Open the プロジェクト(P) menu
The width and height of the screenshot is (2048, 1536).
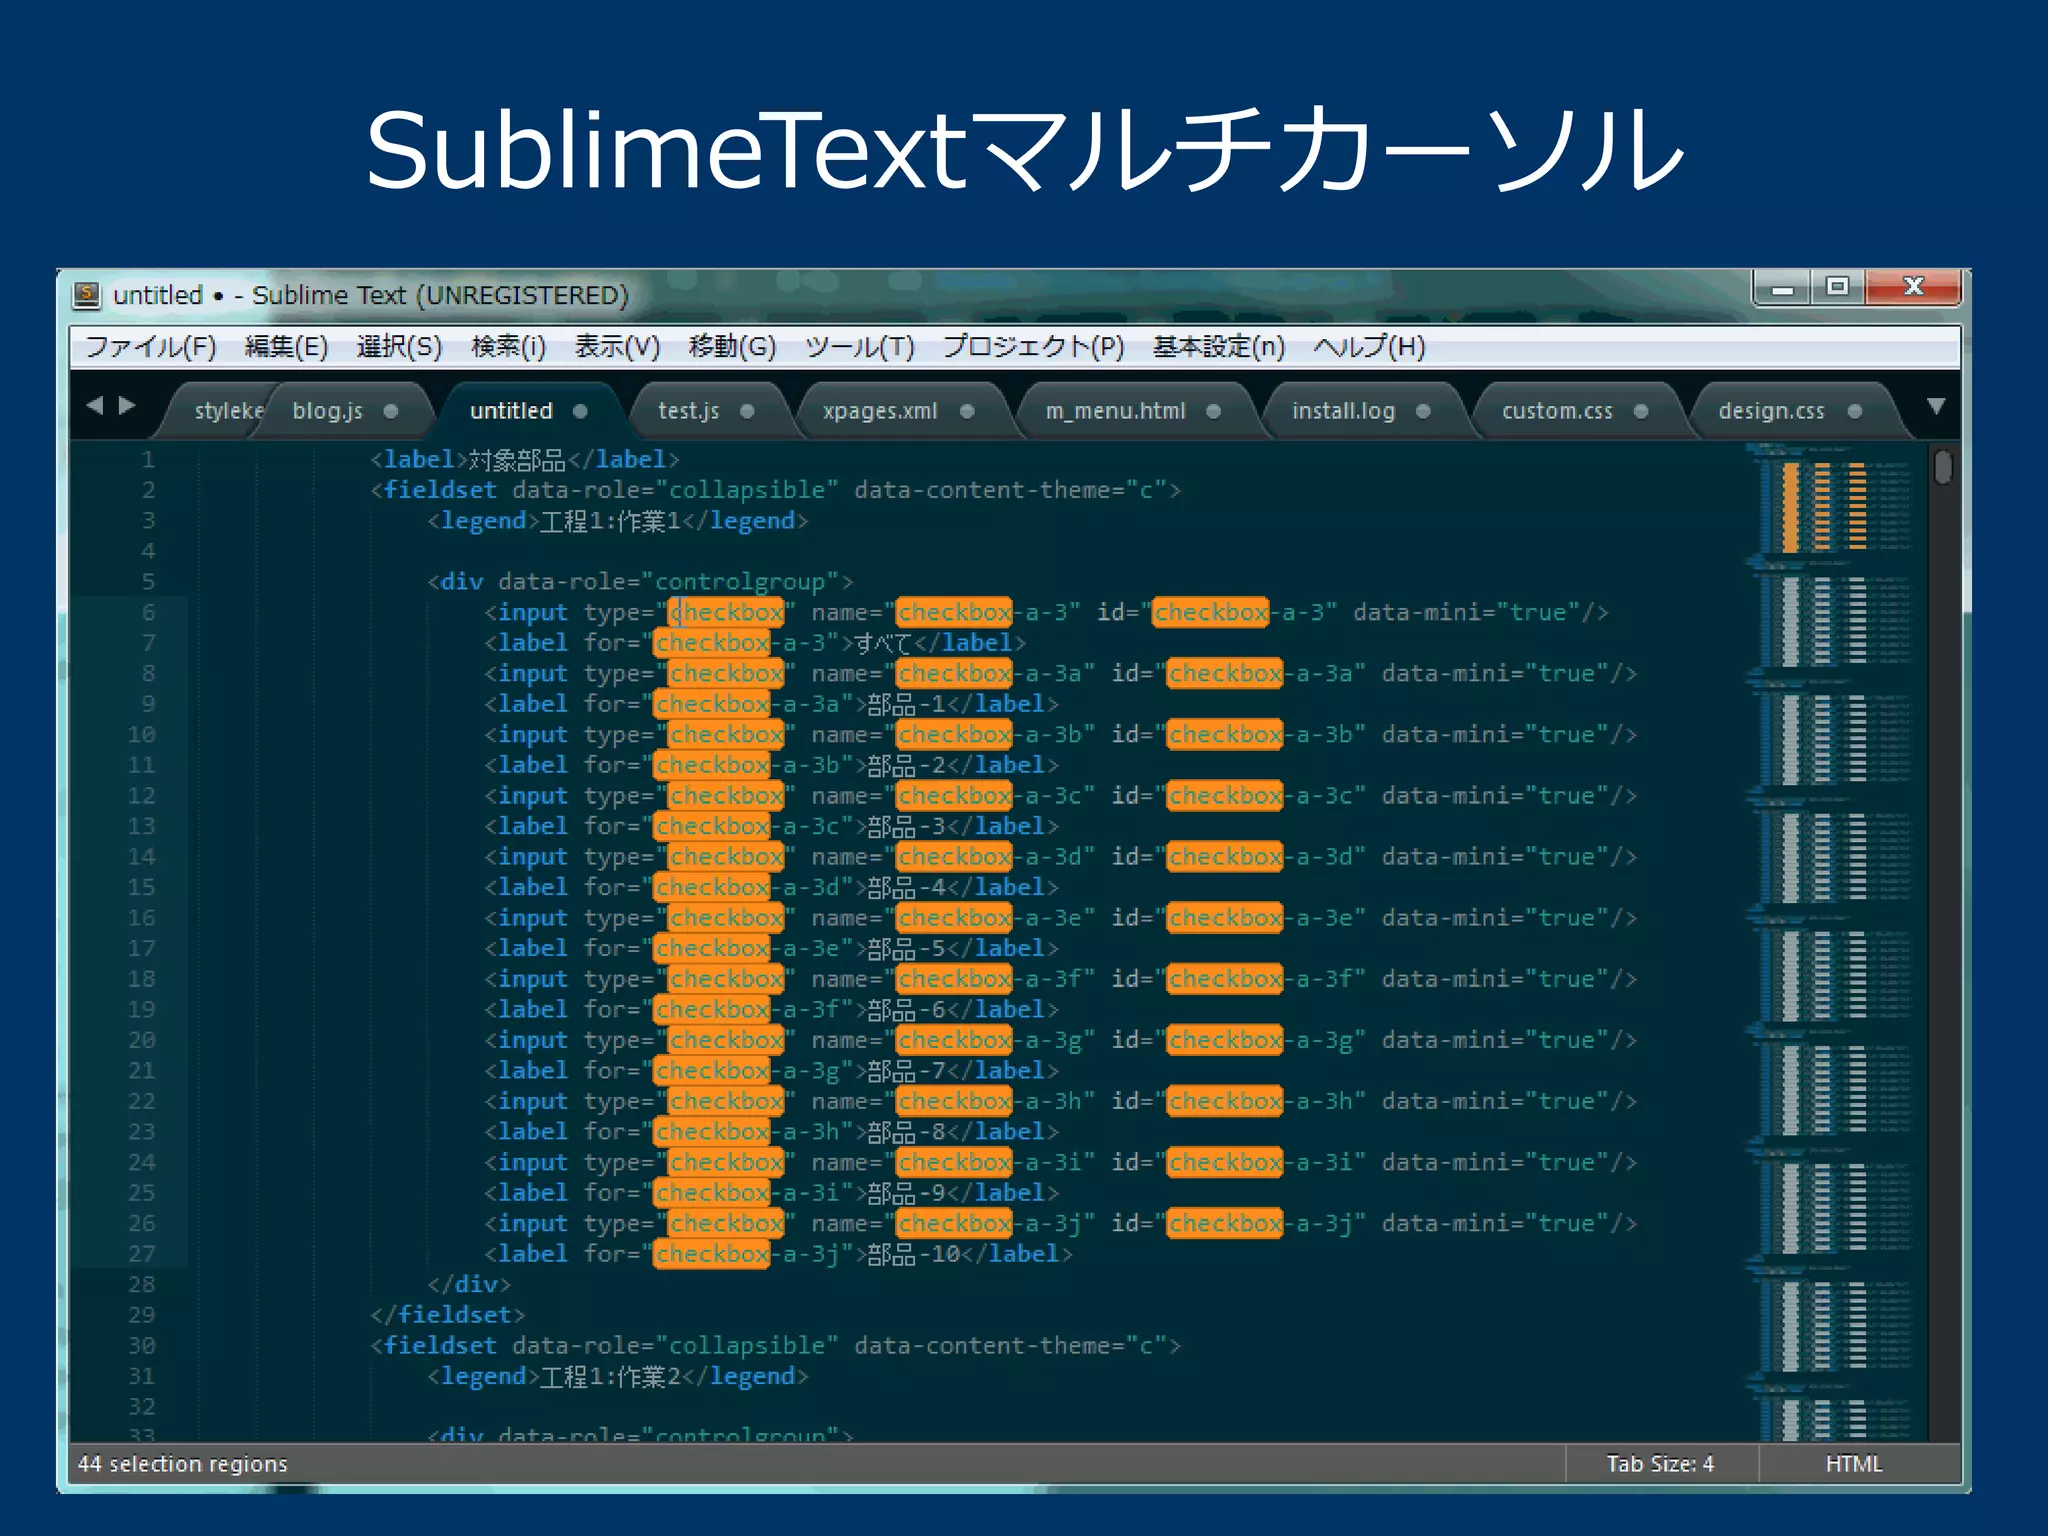coord(1034,346)
